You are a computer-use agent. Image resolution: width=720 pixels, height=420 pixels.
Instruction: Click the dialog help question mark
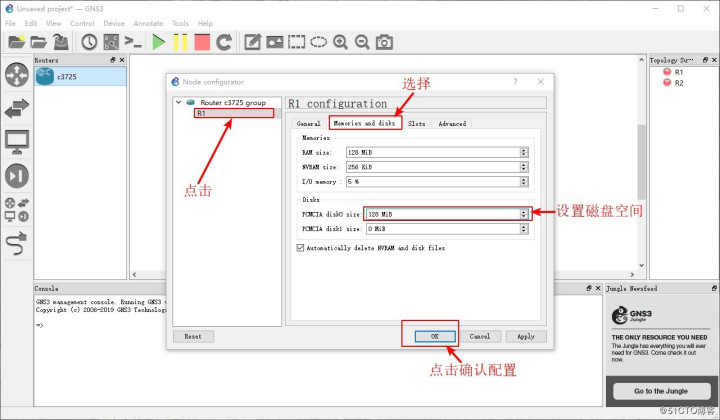point(515,82)
